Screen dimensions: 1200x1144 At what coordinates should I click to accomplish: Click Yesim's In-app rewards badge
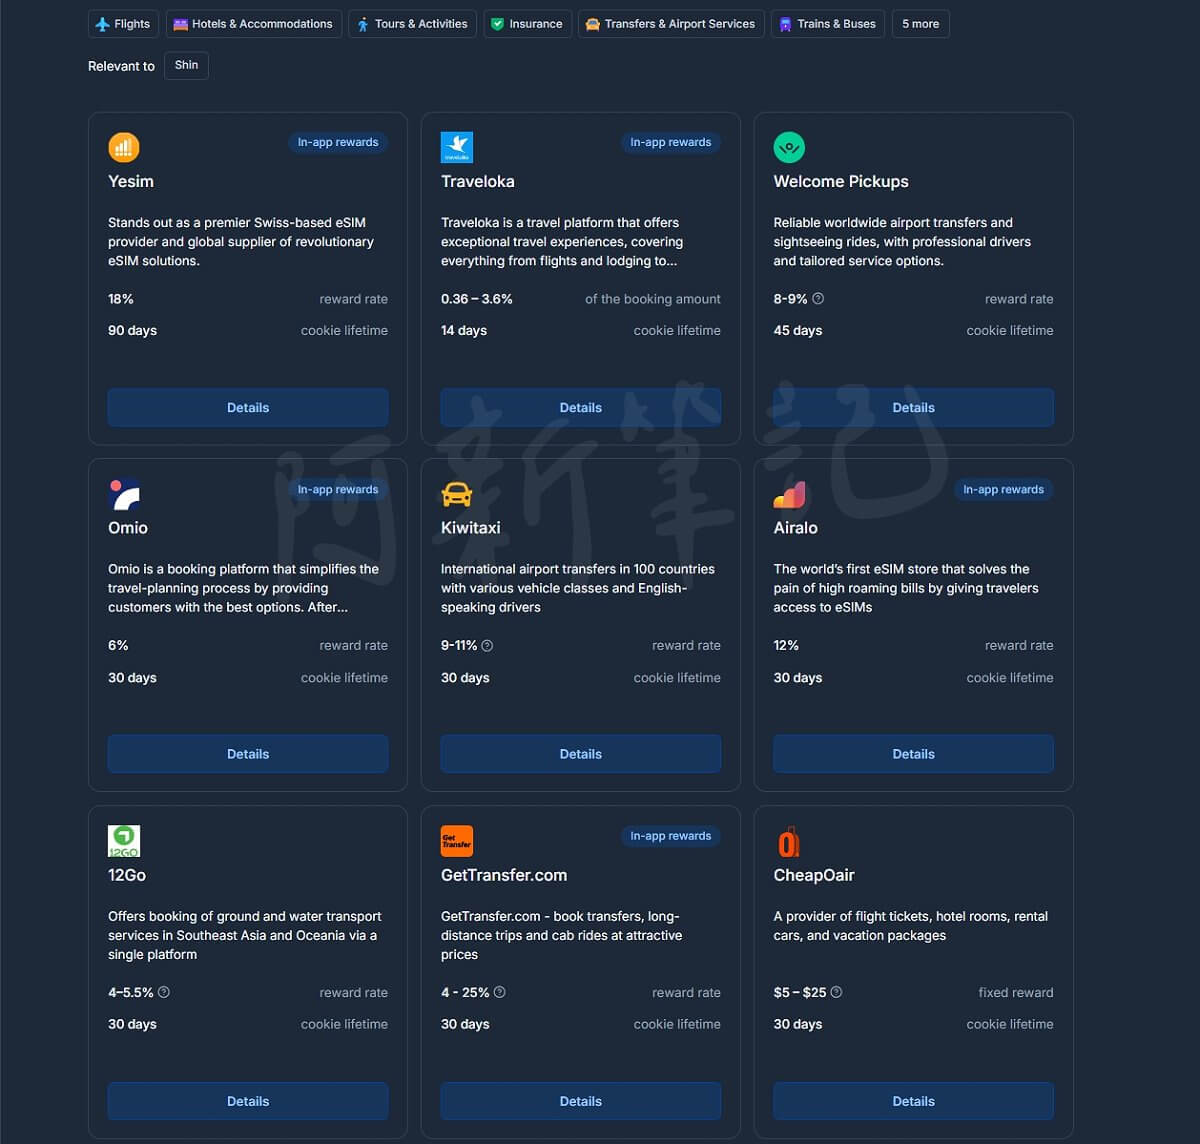[338, 142]
